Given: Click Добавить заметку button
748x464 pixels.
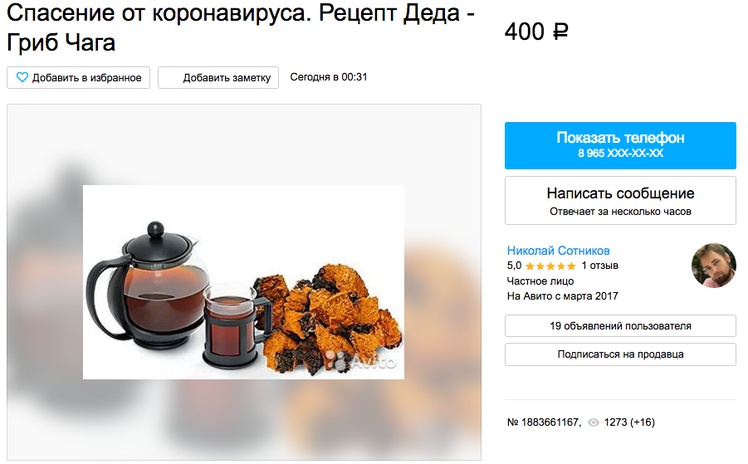Looking at the screenshot, I should pyautogui.click(x=218, y=77).
